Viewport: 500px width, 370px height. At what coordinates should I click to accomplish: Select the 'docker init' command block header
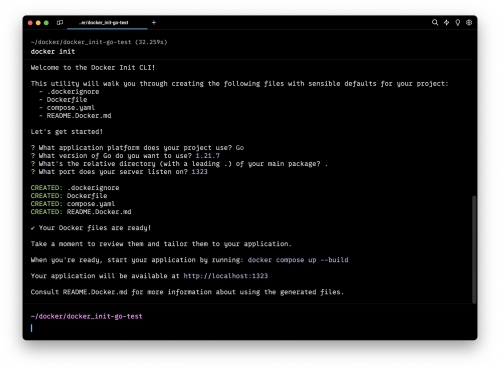53,52
